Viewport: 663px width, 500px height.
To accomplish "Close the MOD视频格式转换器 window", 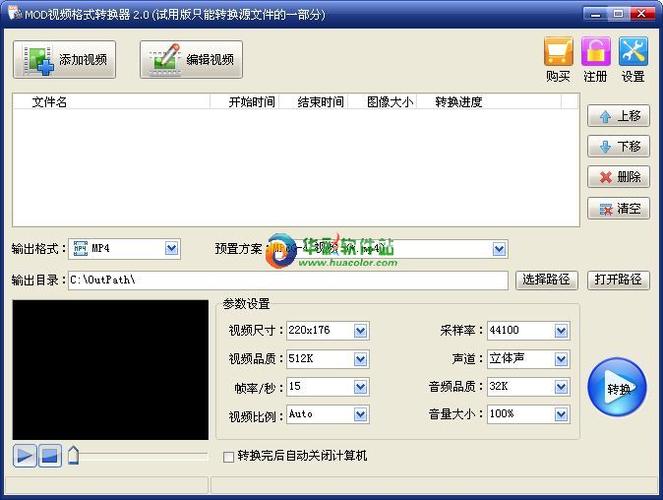I will pos(641,14).
